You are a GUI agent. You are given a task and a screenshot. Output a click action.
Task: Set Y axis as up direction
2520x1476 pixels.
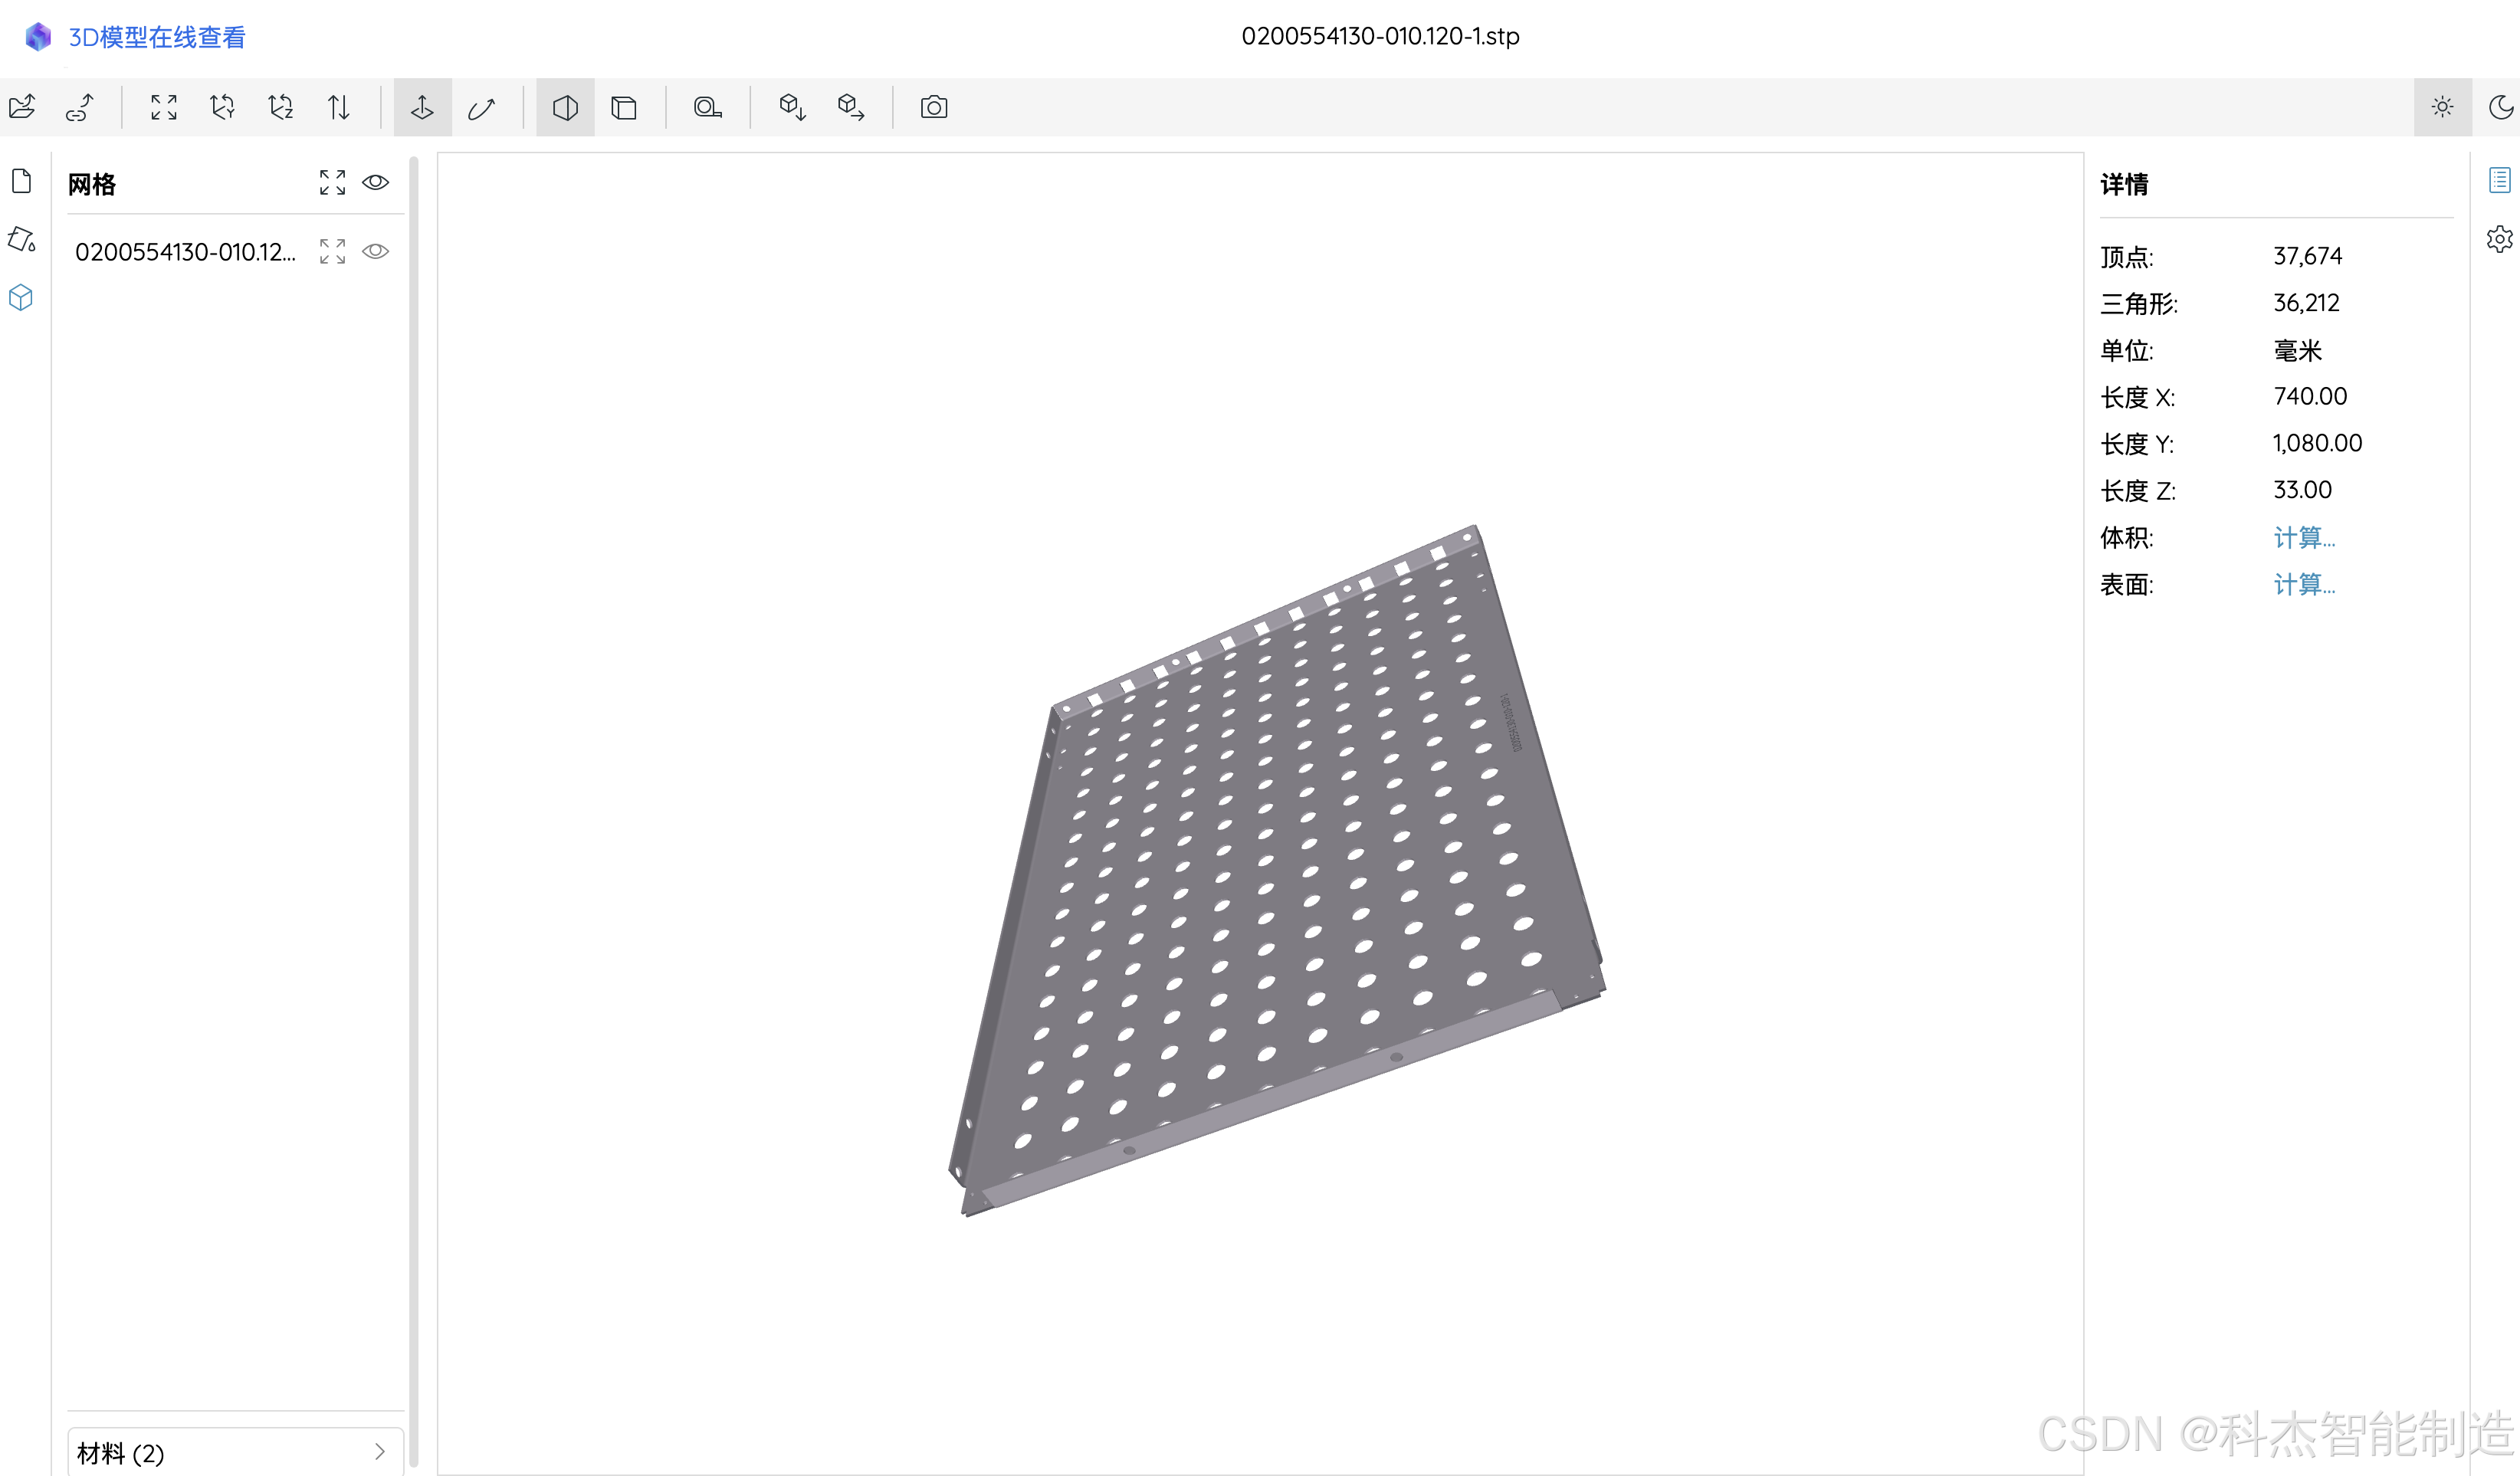[222, 107]
